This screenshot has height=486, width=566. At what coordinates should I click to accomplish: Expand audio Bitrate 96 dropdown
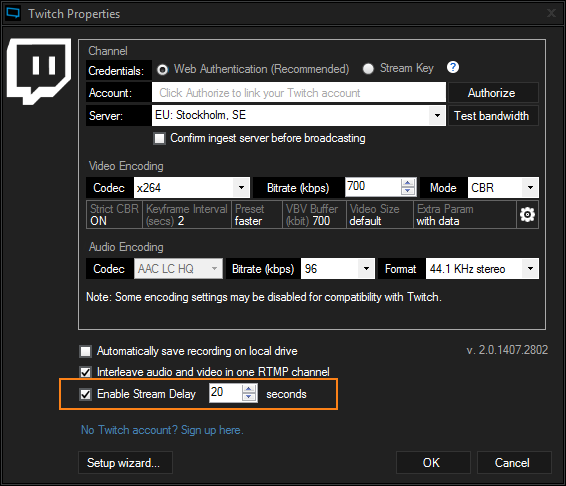pos(366,269)
